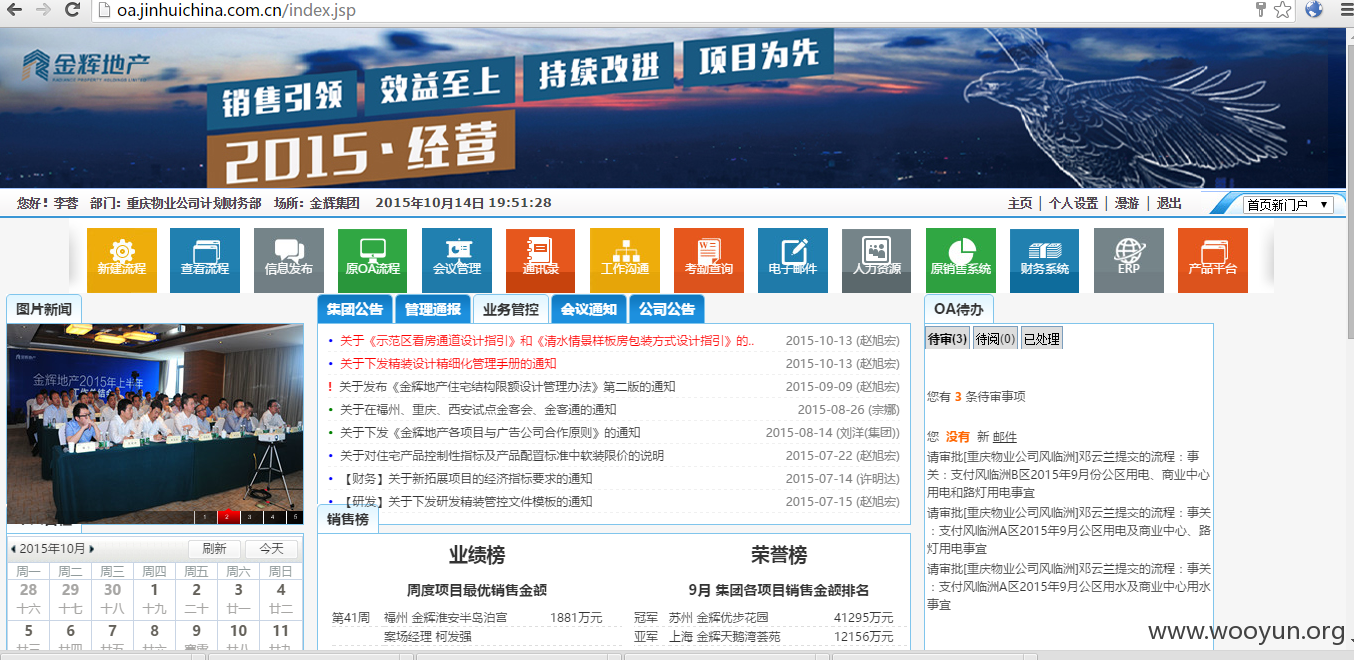1354x660 pixels.
Task: Click the 漫游 link
Action: click(x=1127, y=203)
